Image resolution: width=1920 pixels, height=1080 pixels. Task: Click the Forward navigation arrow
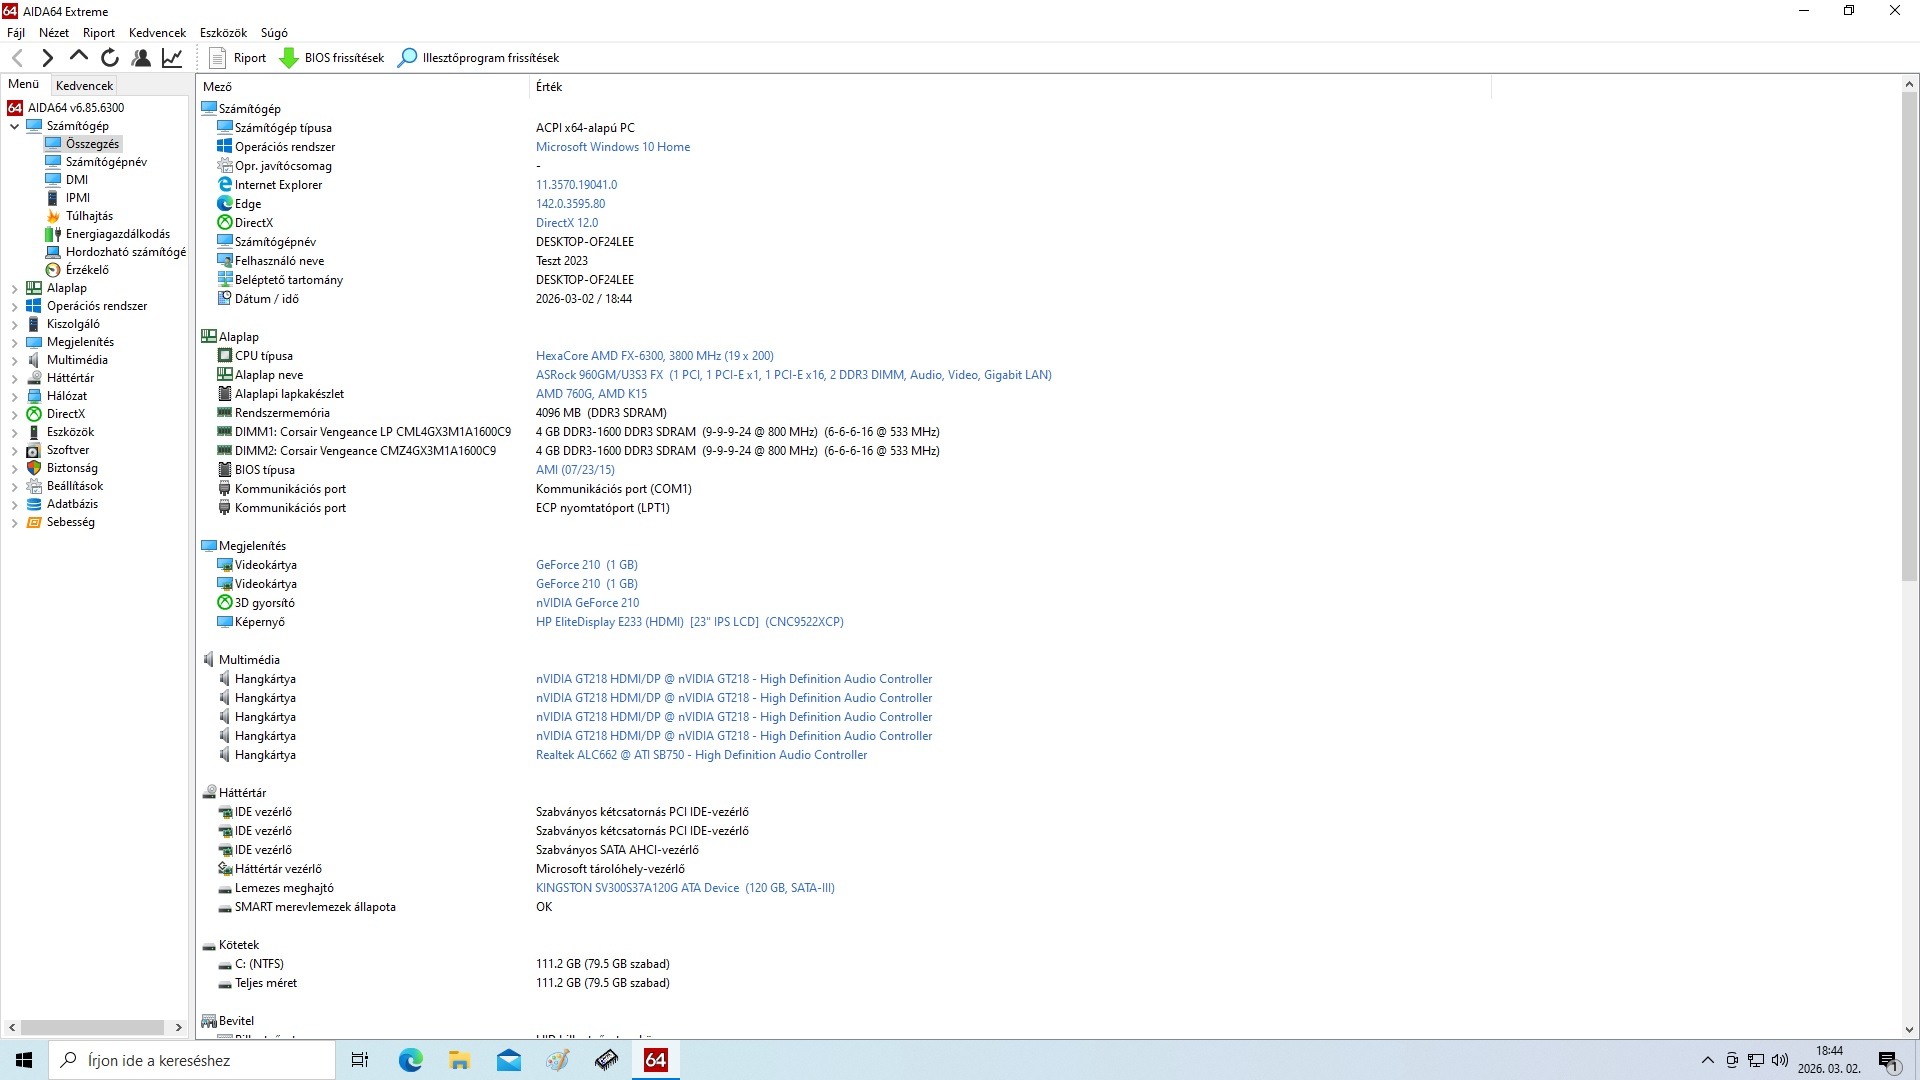pos(47,58)
